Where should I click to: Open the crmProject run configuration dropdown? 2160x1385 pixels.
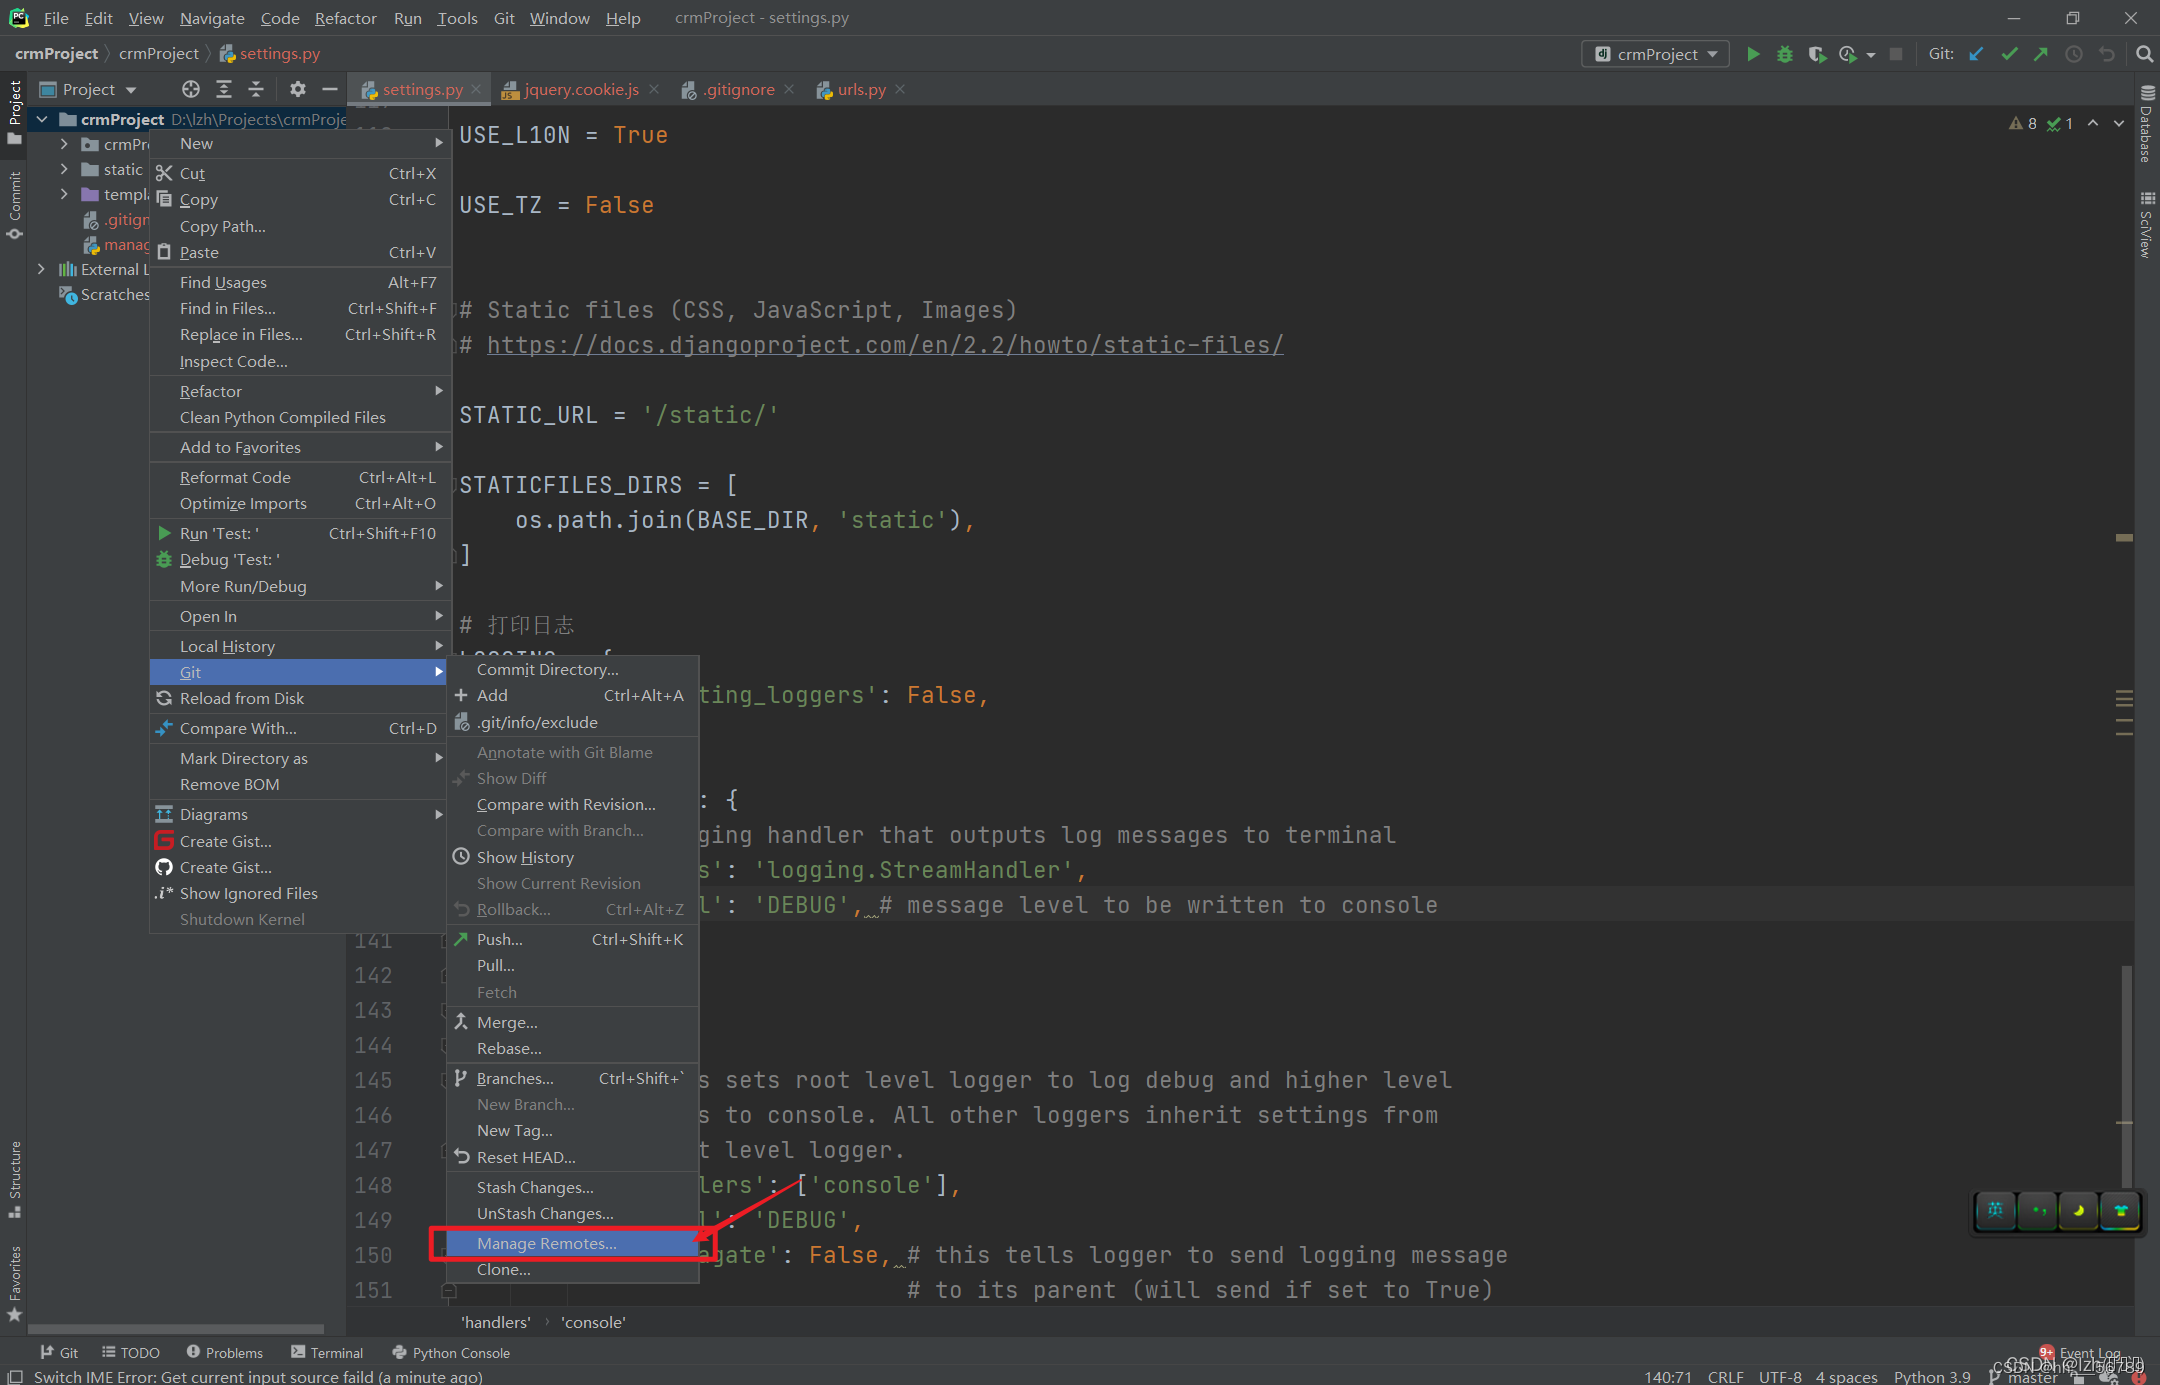click(1656, 54)
